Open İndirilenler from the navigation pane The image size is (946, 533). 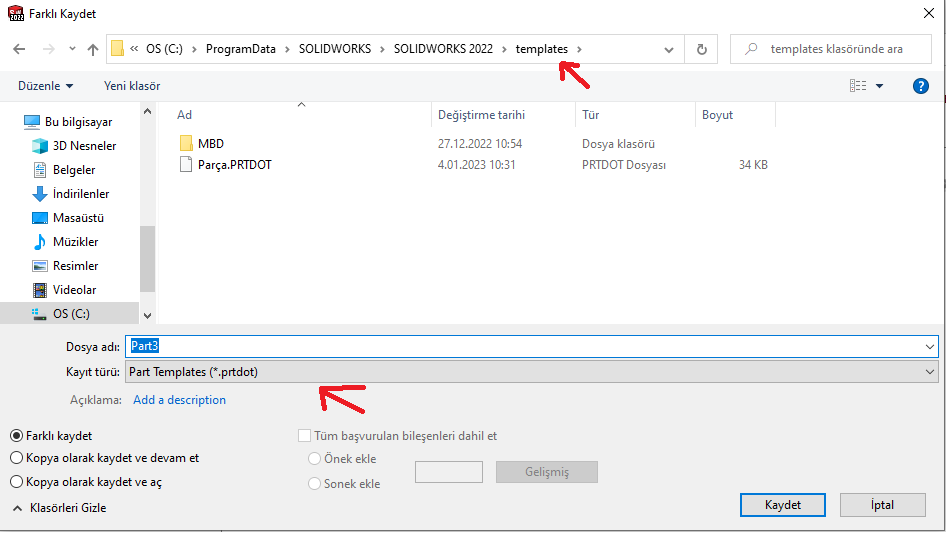point(80,194)
